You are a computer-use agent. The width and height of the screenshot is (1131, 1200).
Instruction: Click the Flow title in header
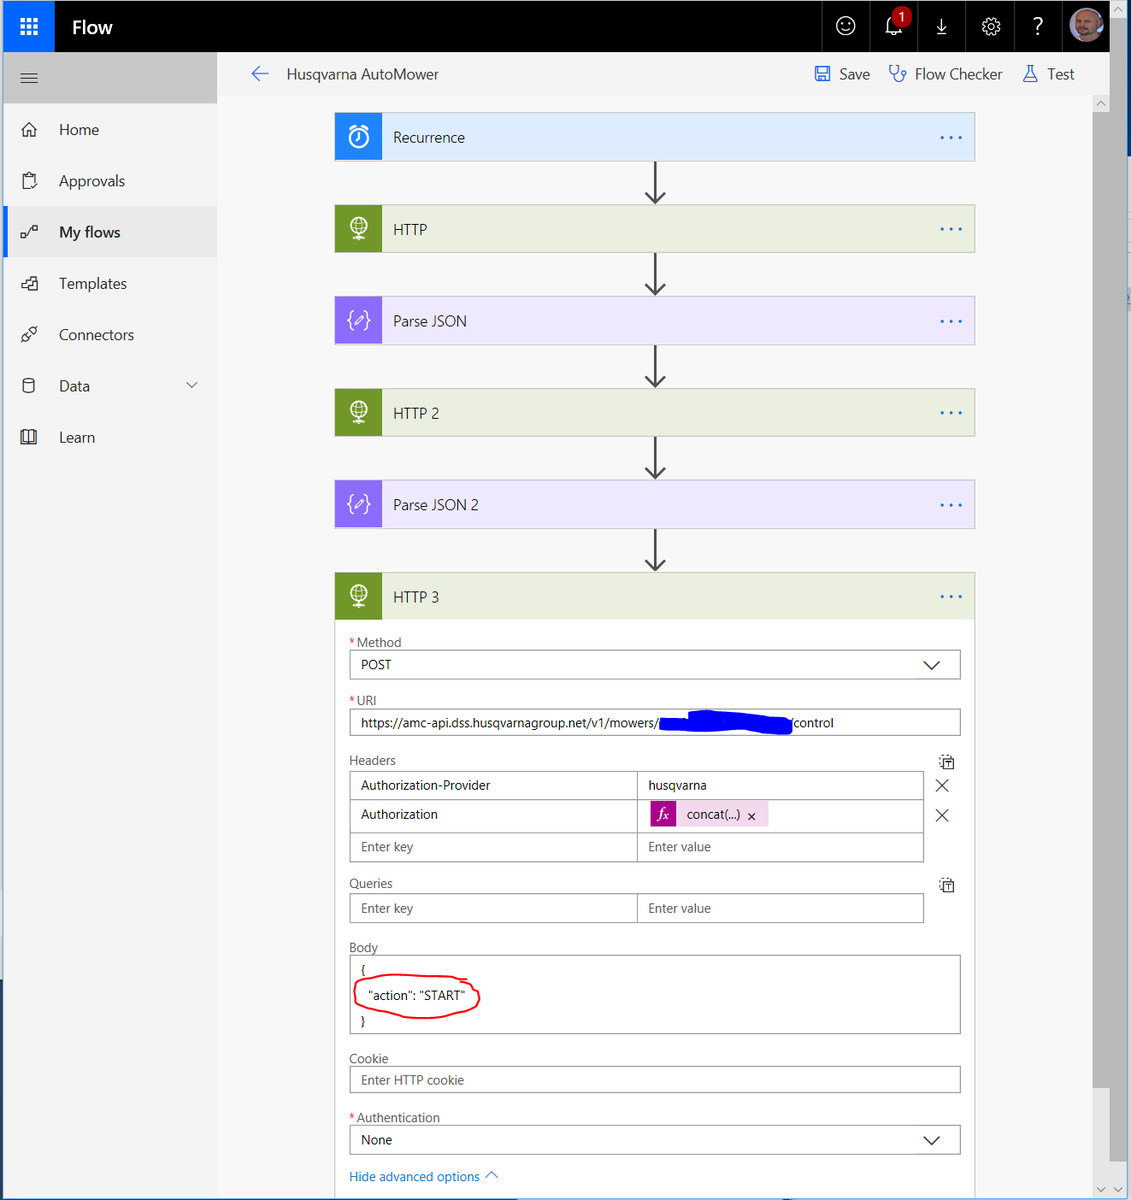(92, 27)
